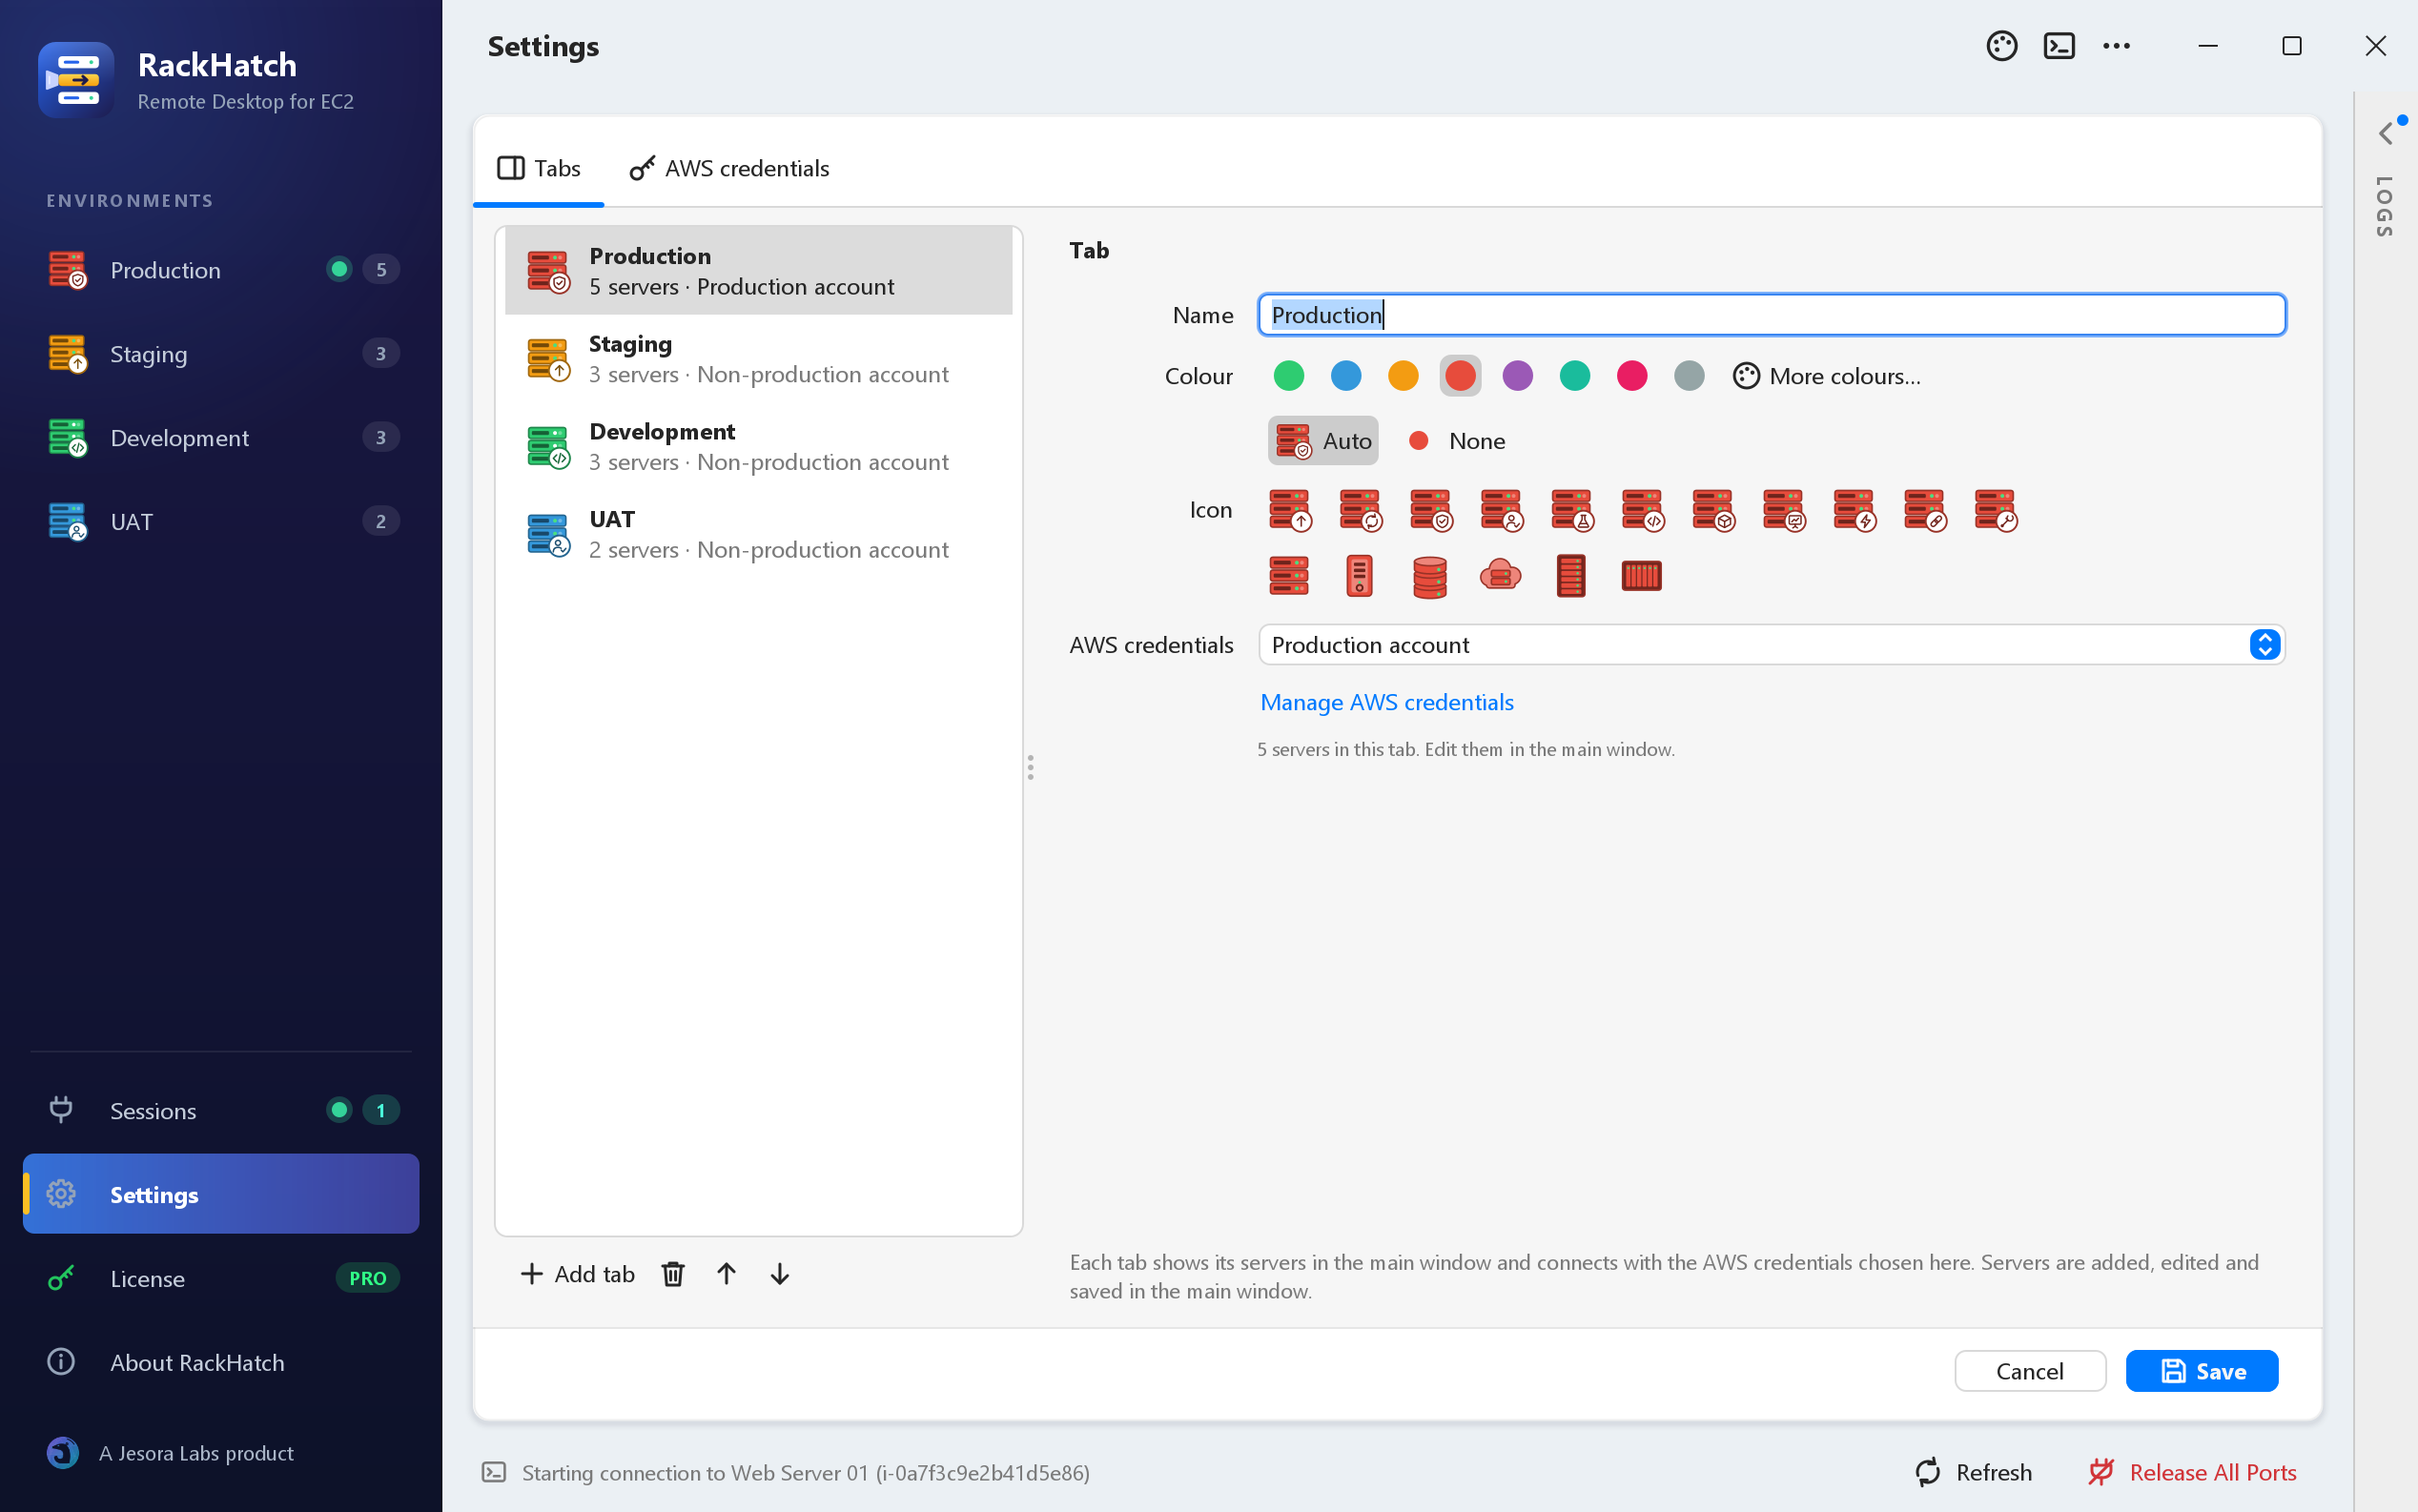The width and height of the screenshot is (2418, 1512).
Task: Move the selected tab down
Action: tap(780, 1274)
